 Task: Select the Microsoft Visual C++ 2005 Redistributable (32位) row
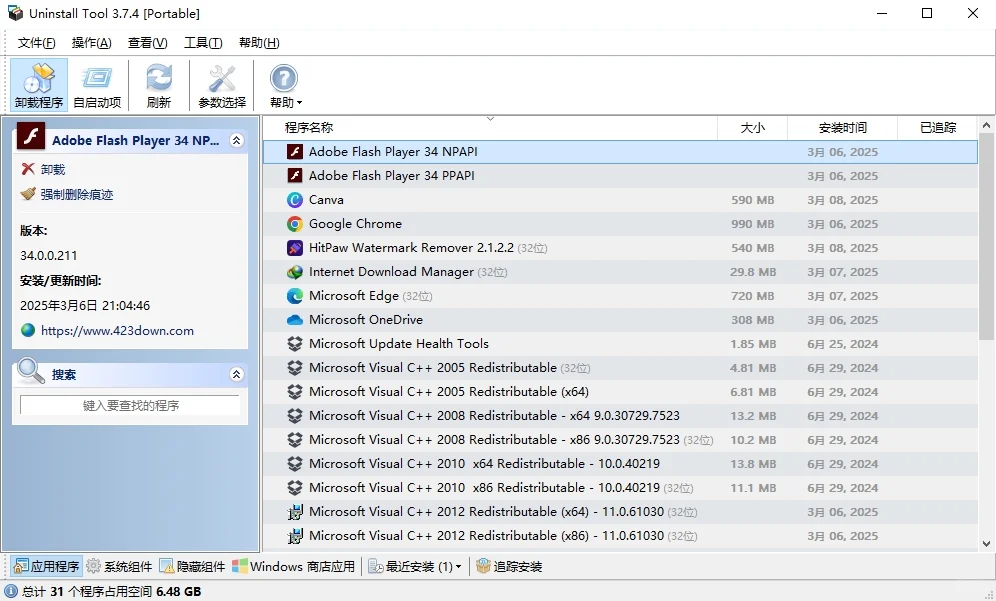[621, 368]
